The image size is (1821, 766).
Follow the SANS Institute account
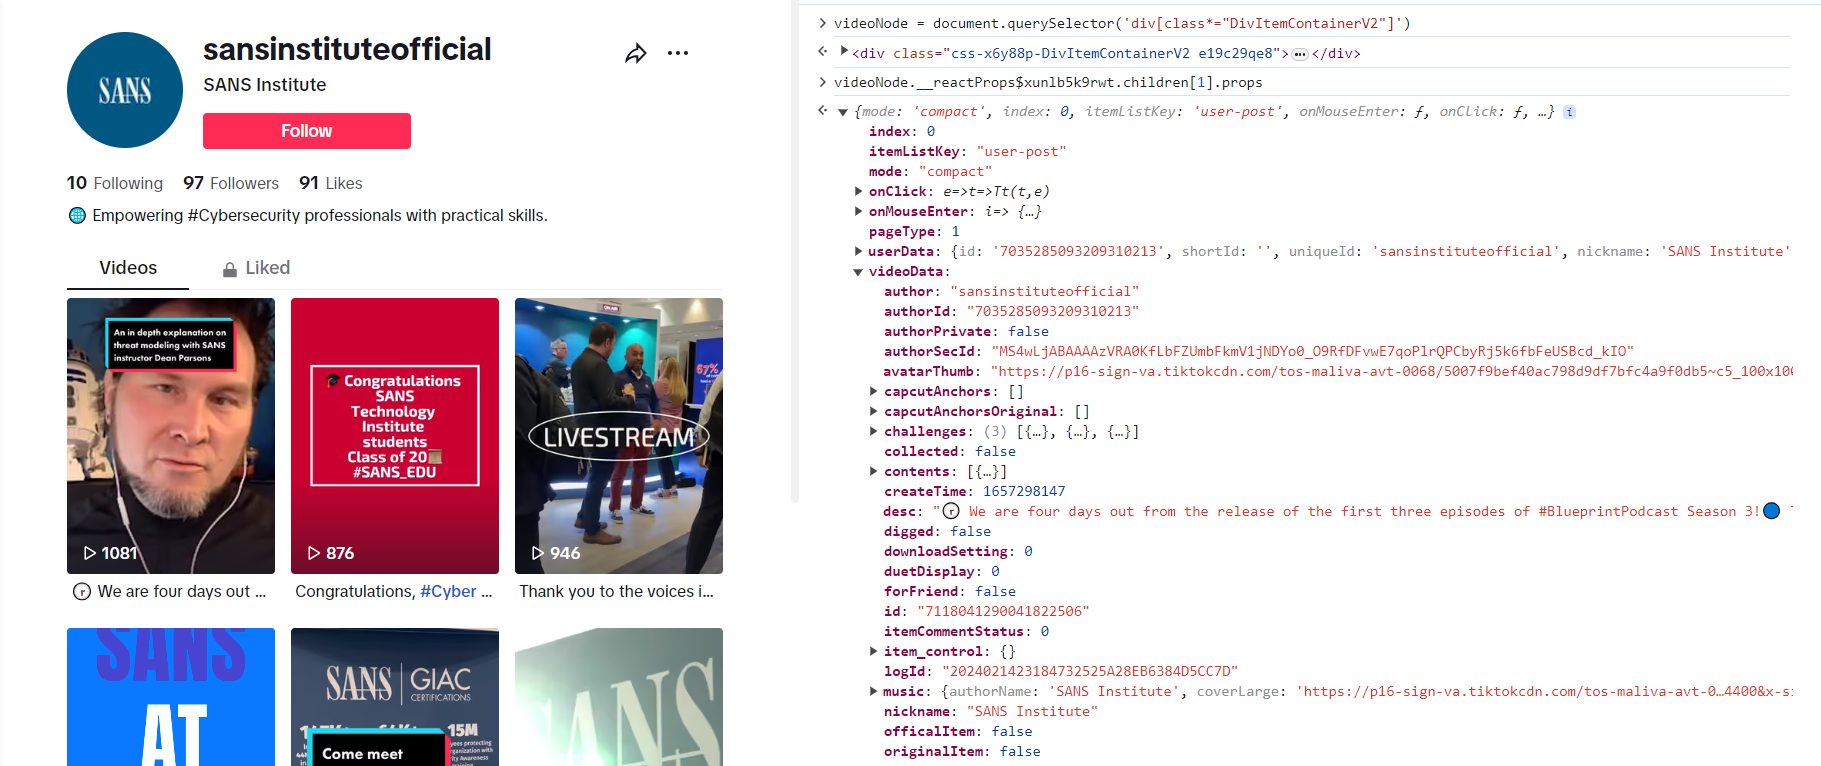(x=307, y=131)
